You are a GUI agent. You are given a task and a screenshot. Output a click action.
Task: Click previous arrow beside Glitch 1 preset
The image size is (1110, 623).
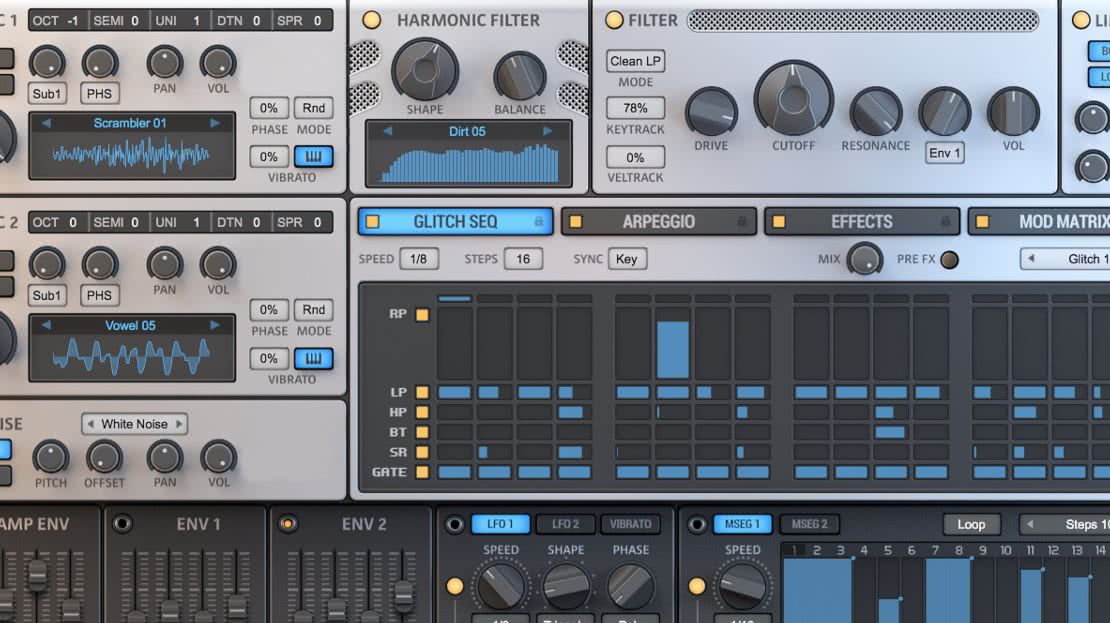(x=1031, y=258)
